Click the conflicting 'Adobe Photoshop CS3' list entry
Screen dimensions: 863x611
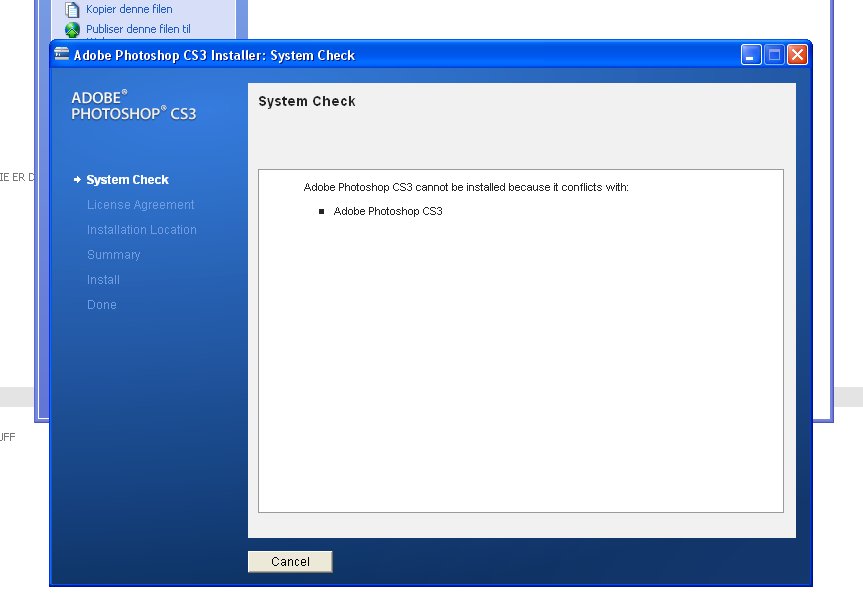(387, 211)
